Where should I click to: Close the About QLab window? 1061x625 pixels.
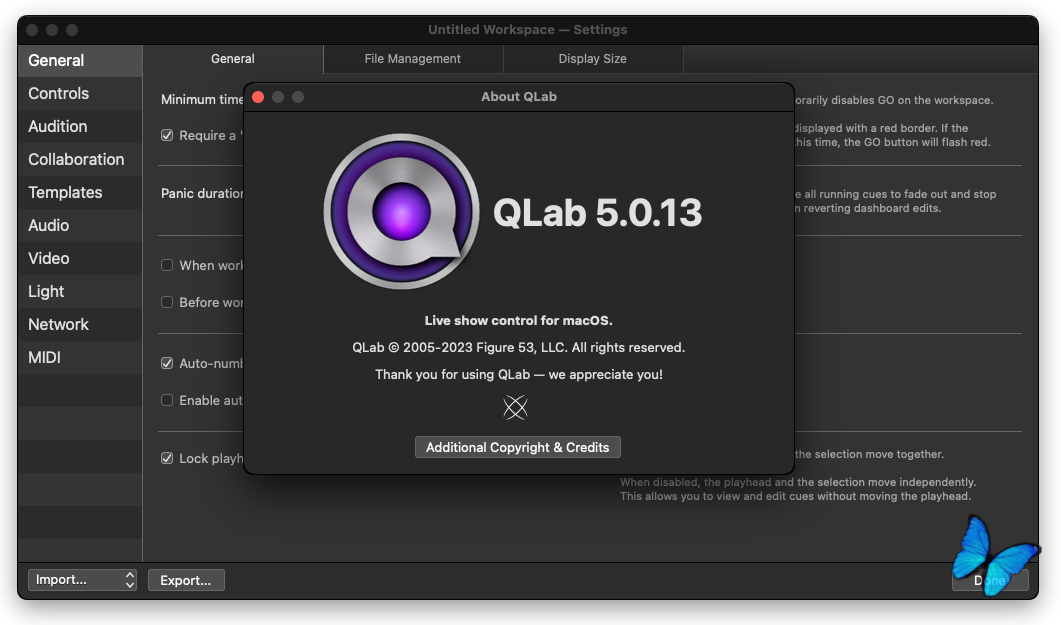tap(258, 97)
